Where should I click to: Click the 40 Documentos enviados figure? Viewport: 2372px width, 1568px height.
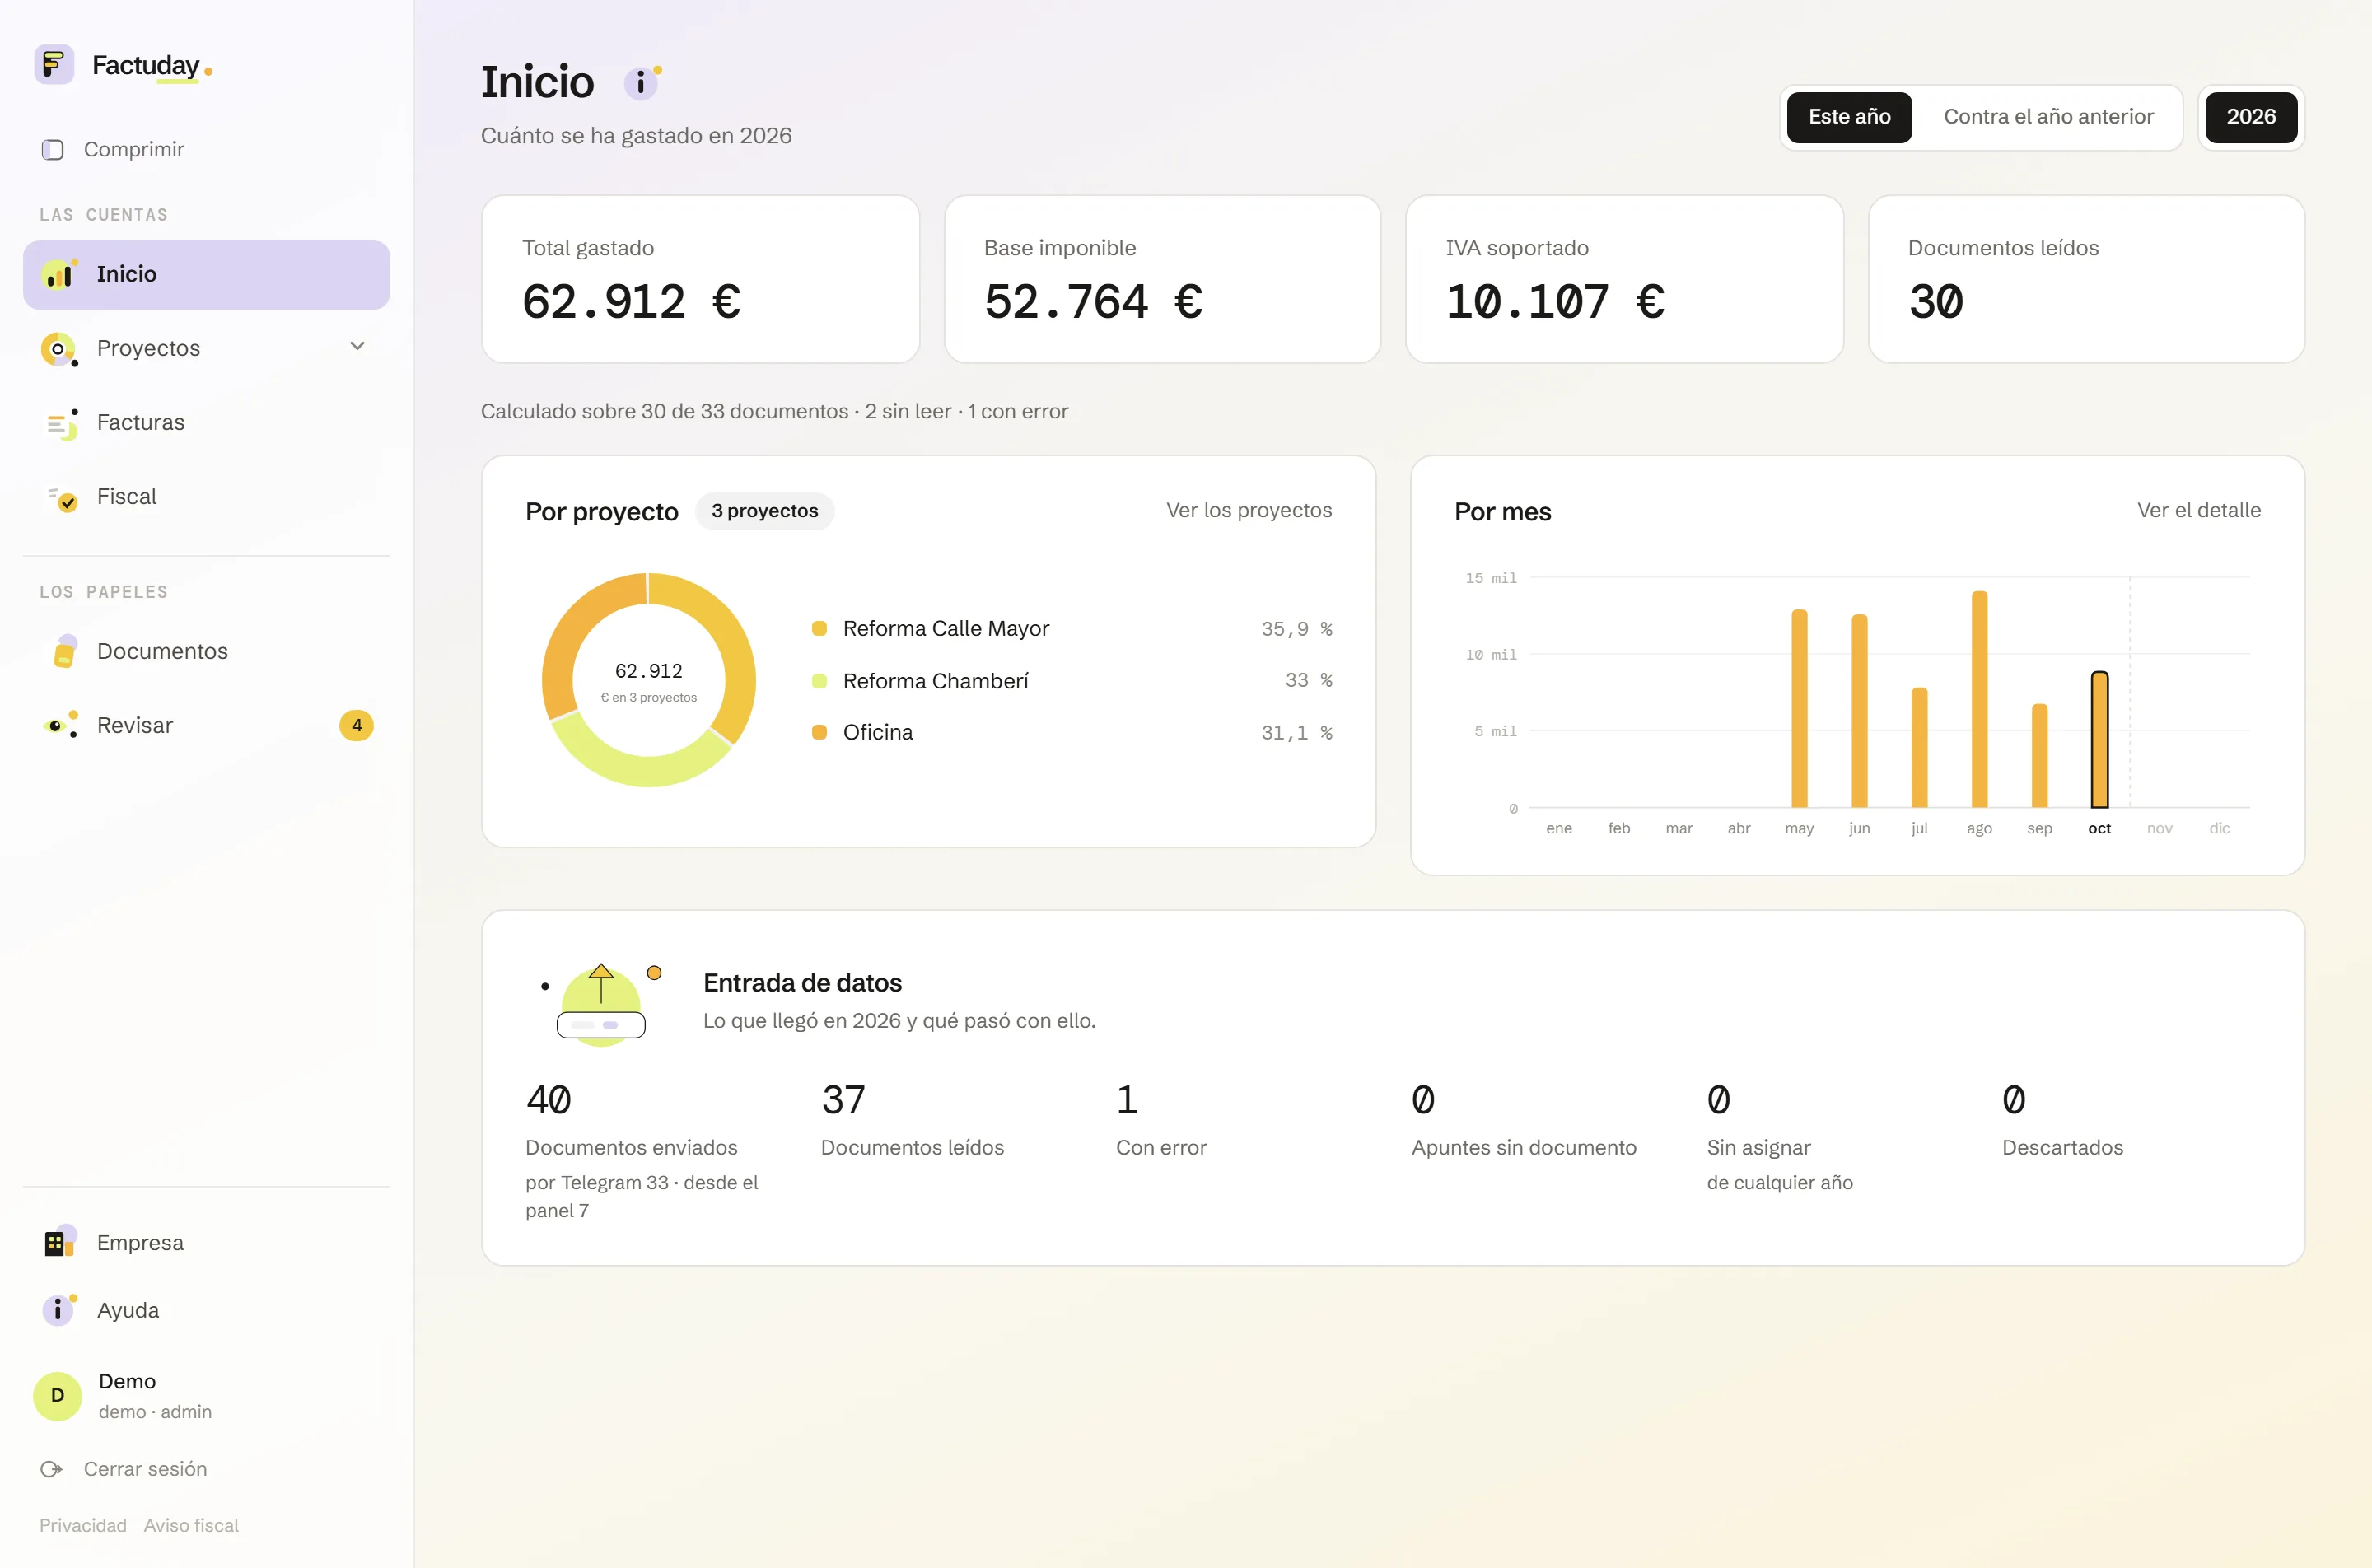pyautogui.click(x=549, y=1100)
